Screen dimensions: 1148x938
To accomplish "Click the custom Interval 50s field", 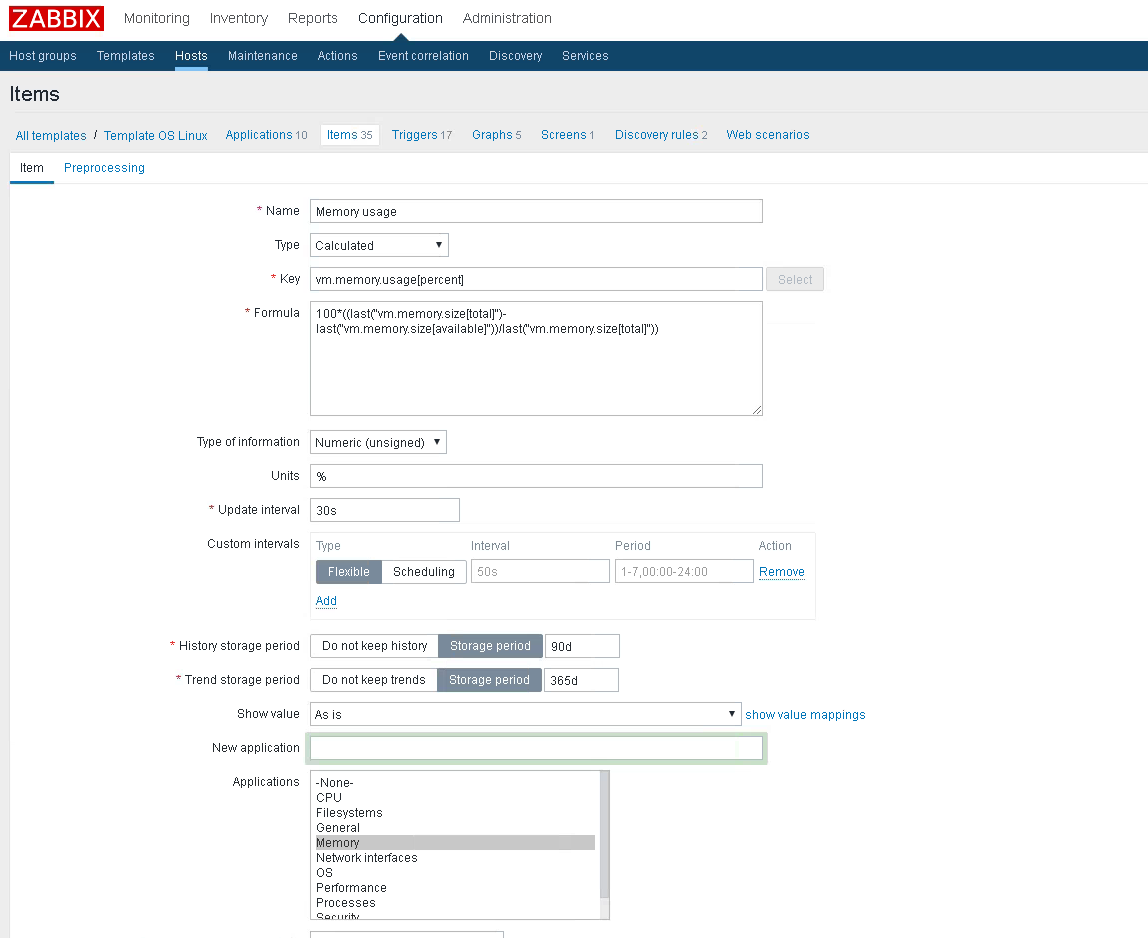I will click(x=540, y=571).
